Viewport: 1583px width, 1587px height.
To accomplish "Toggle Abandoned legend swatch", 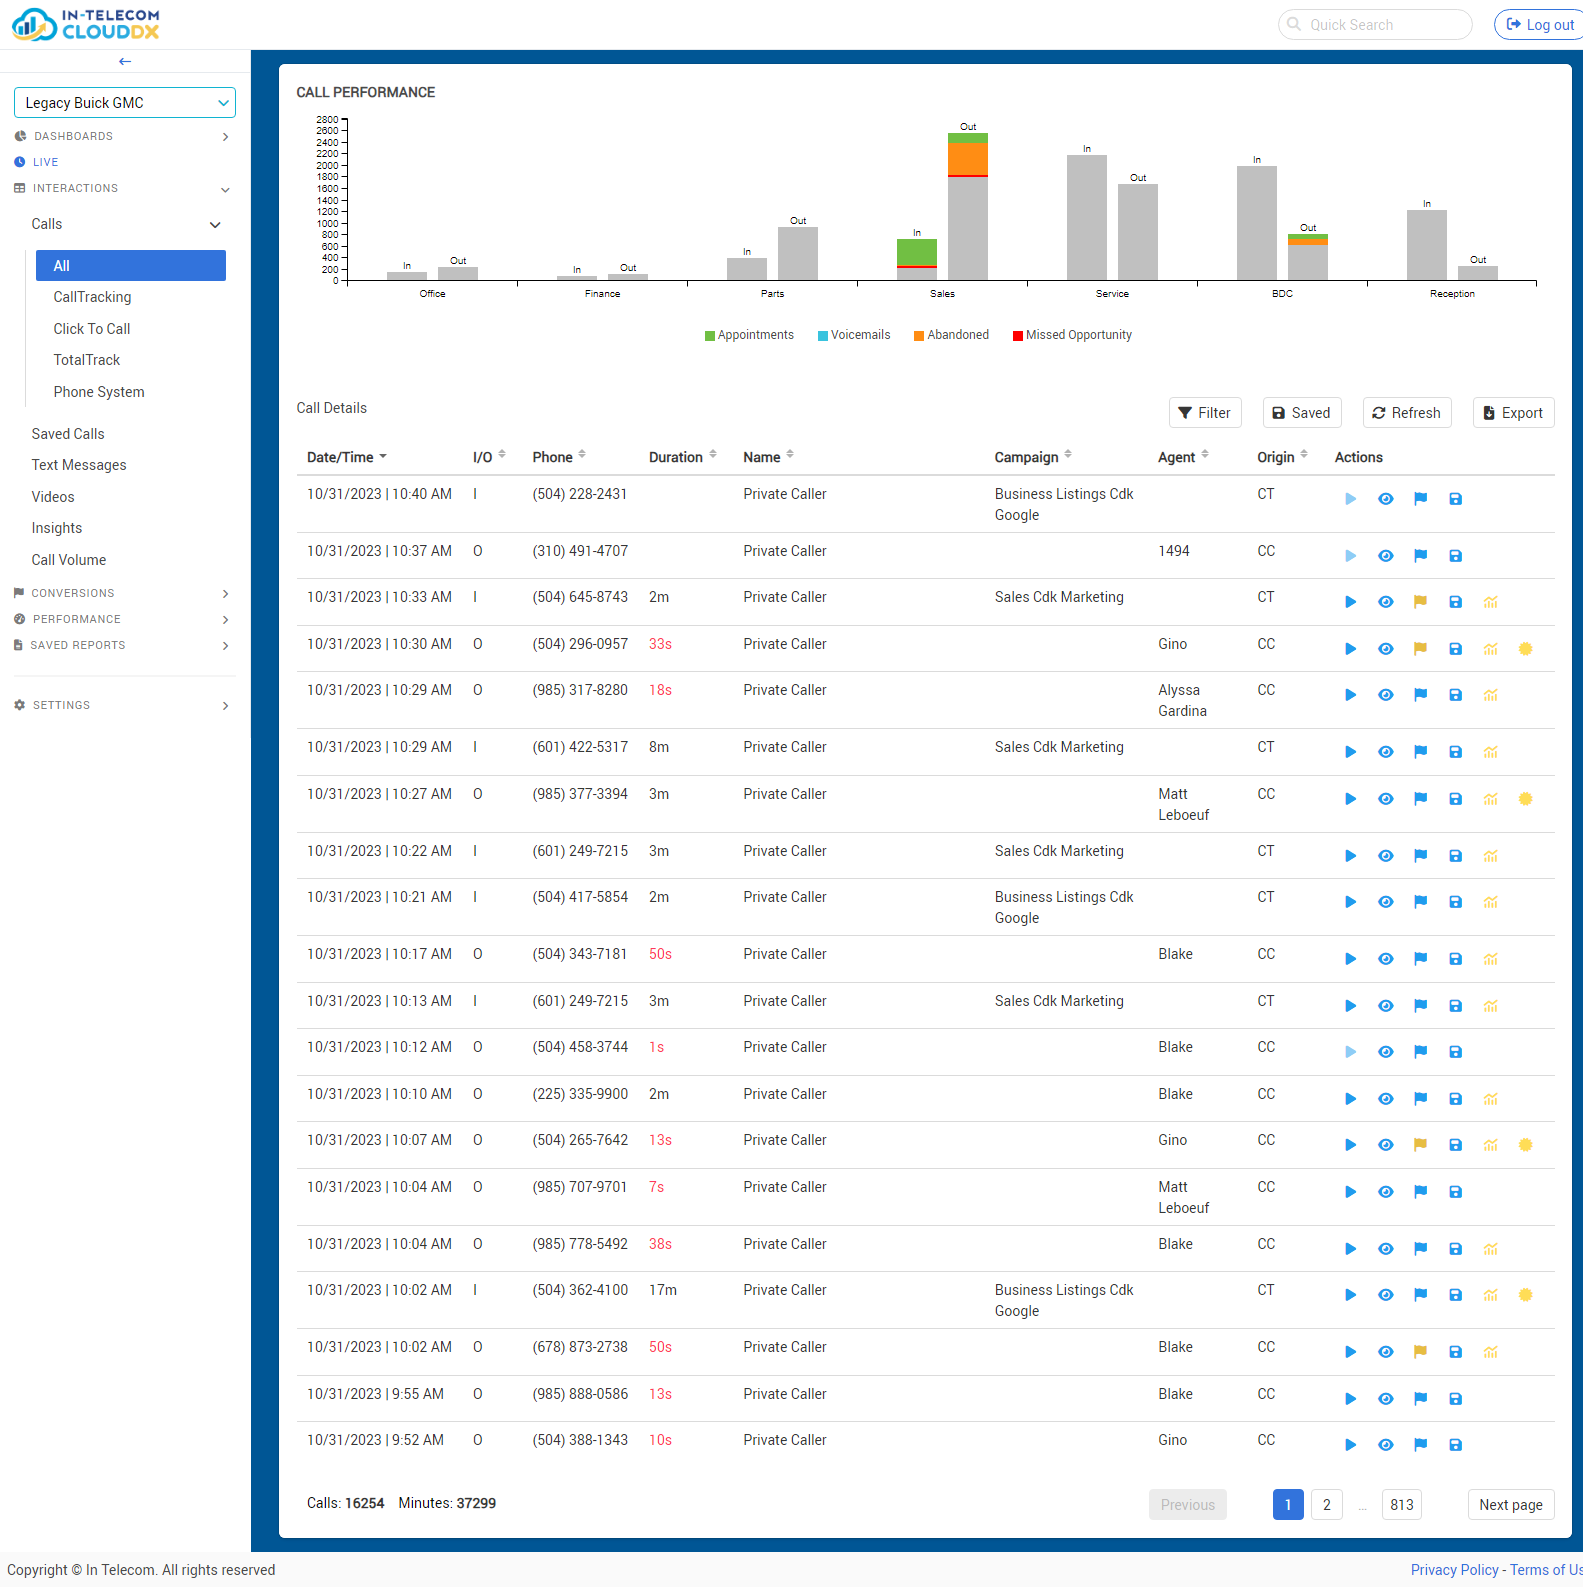I will click(919, 336).
